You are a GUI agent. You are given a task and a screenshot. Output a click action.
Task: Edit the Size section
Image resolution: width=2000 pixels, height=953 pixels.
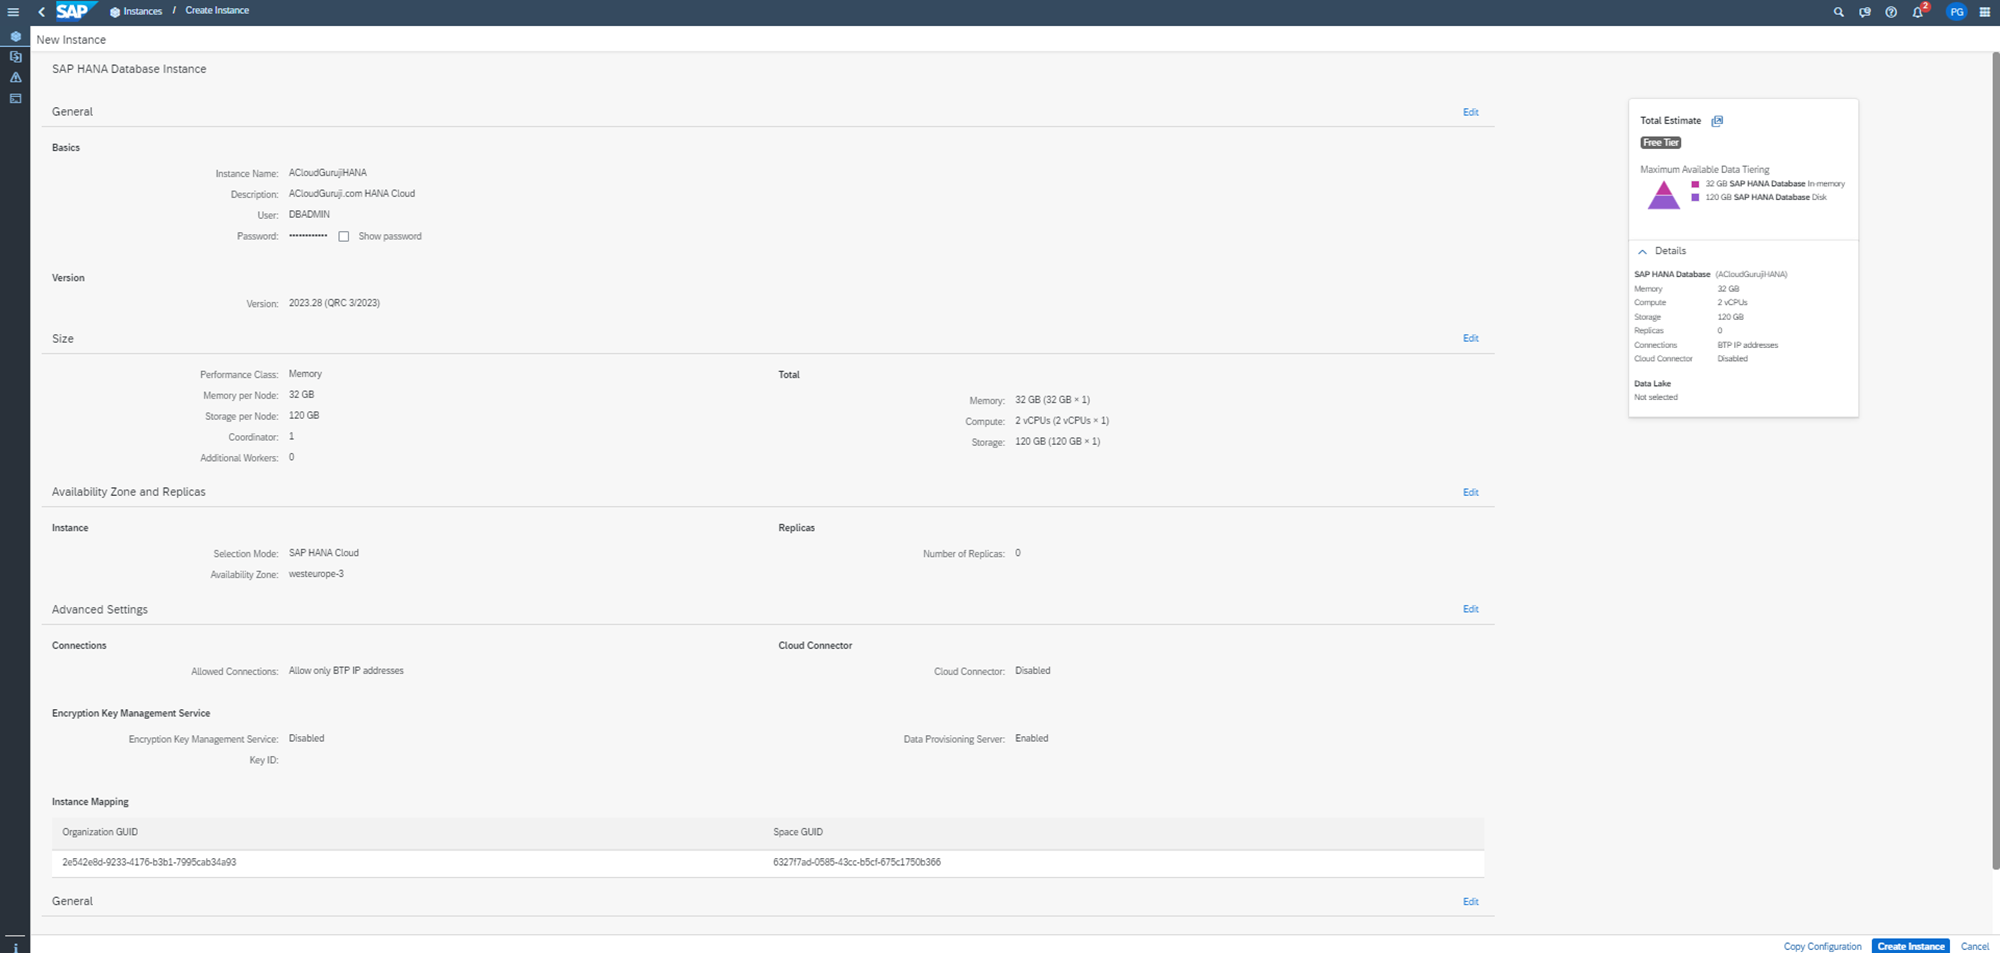(x=1470, y=339)
